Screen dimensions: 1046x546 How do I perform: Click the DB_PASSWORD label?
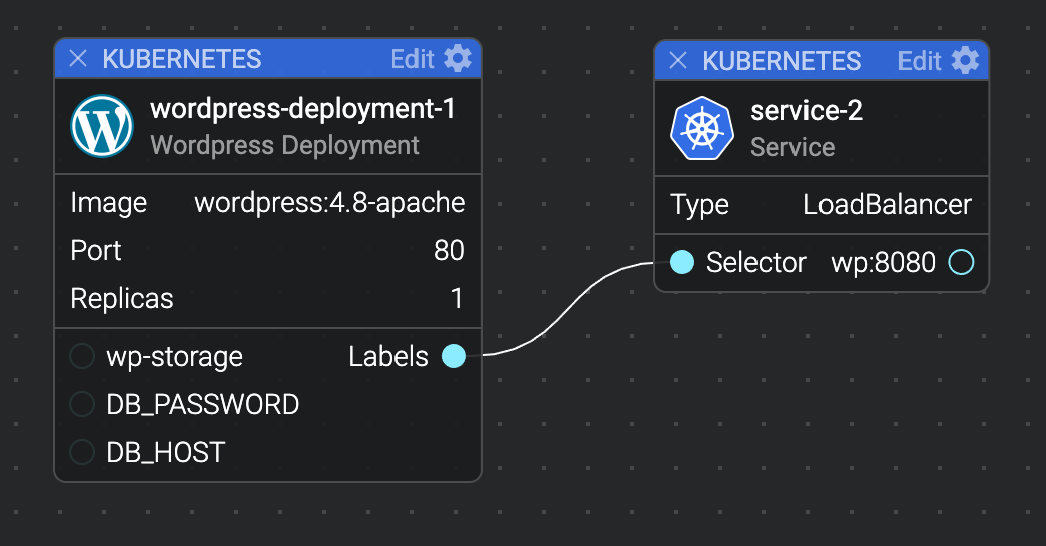[203, 404]
